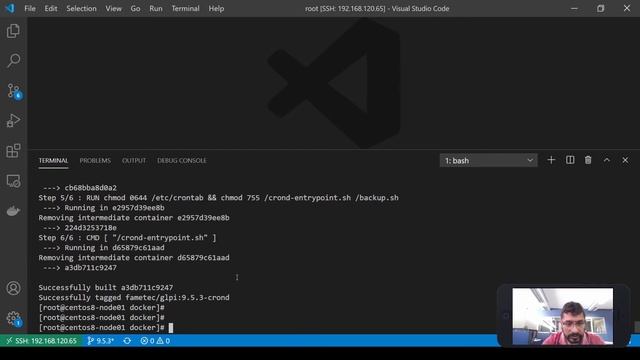
Task: Close the terminal panel
Action: (625, 160)
